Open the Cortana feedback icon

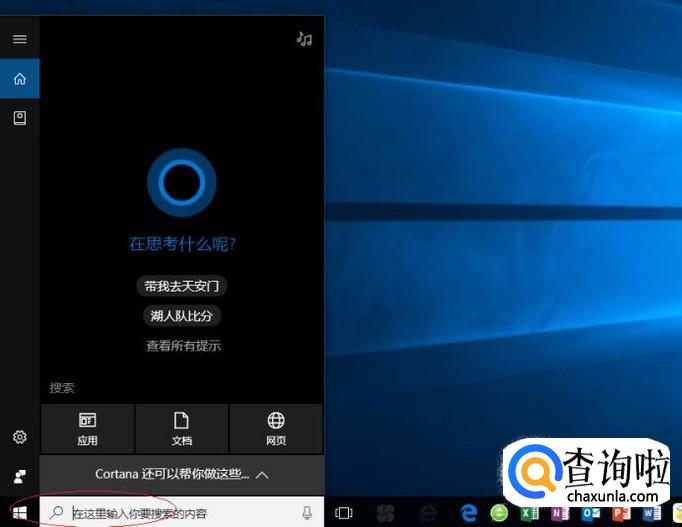coord(20,477)
